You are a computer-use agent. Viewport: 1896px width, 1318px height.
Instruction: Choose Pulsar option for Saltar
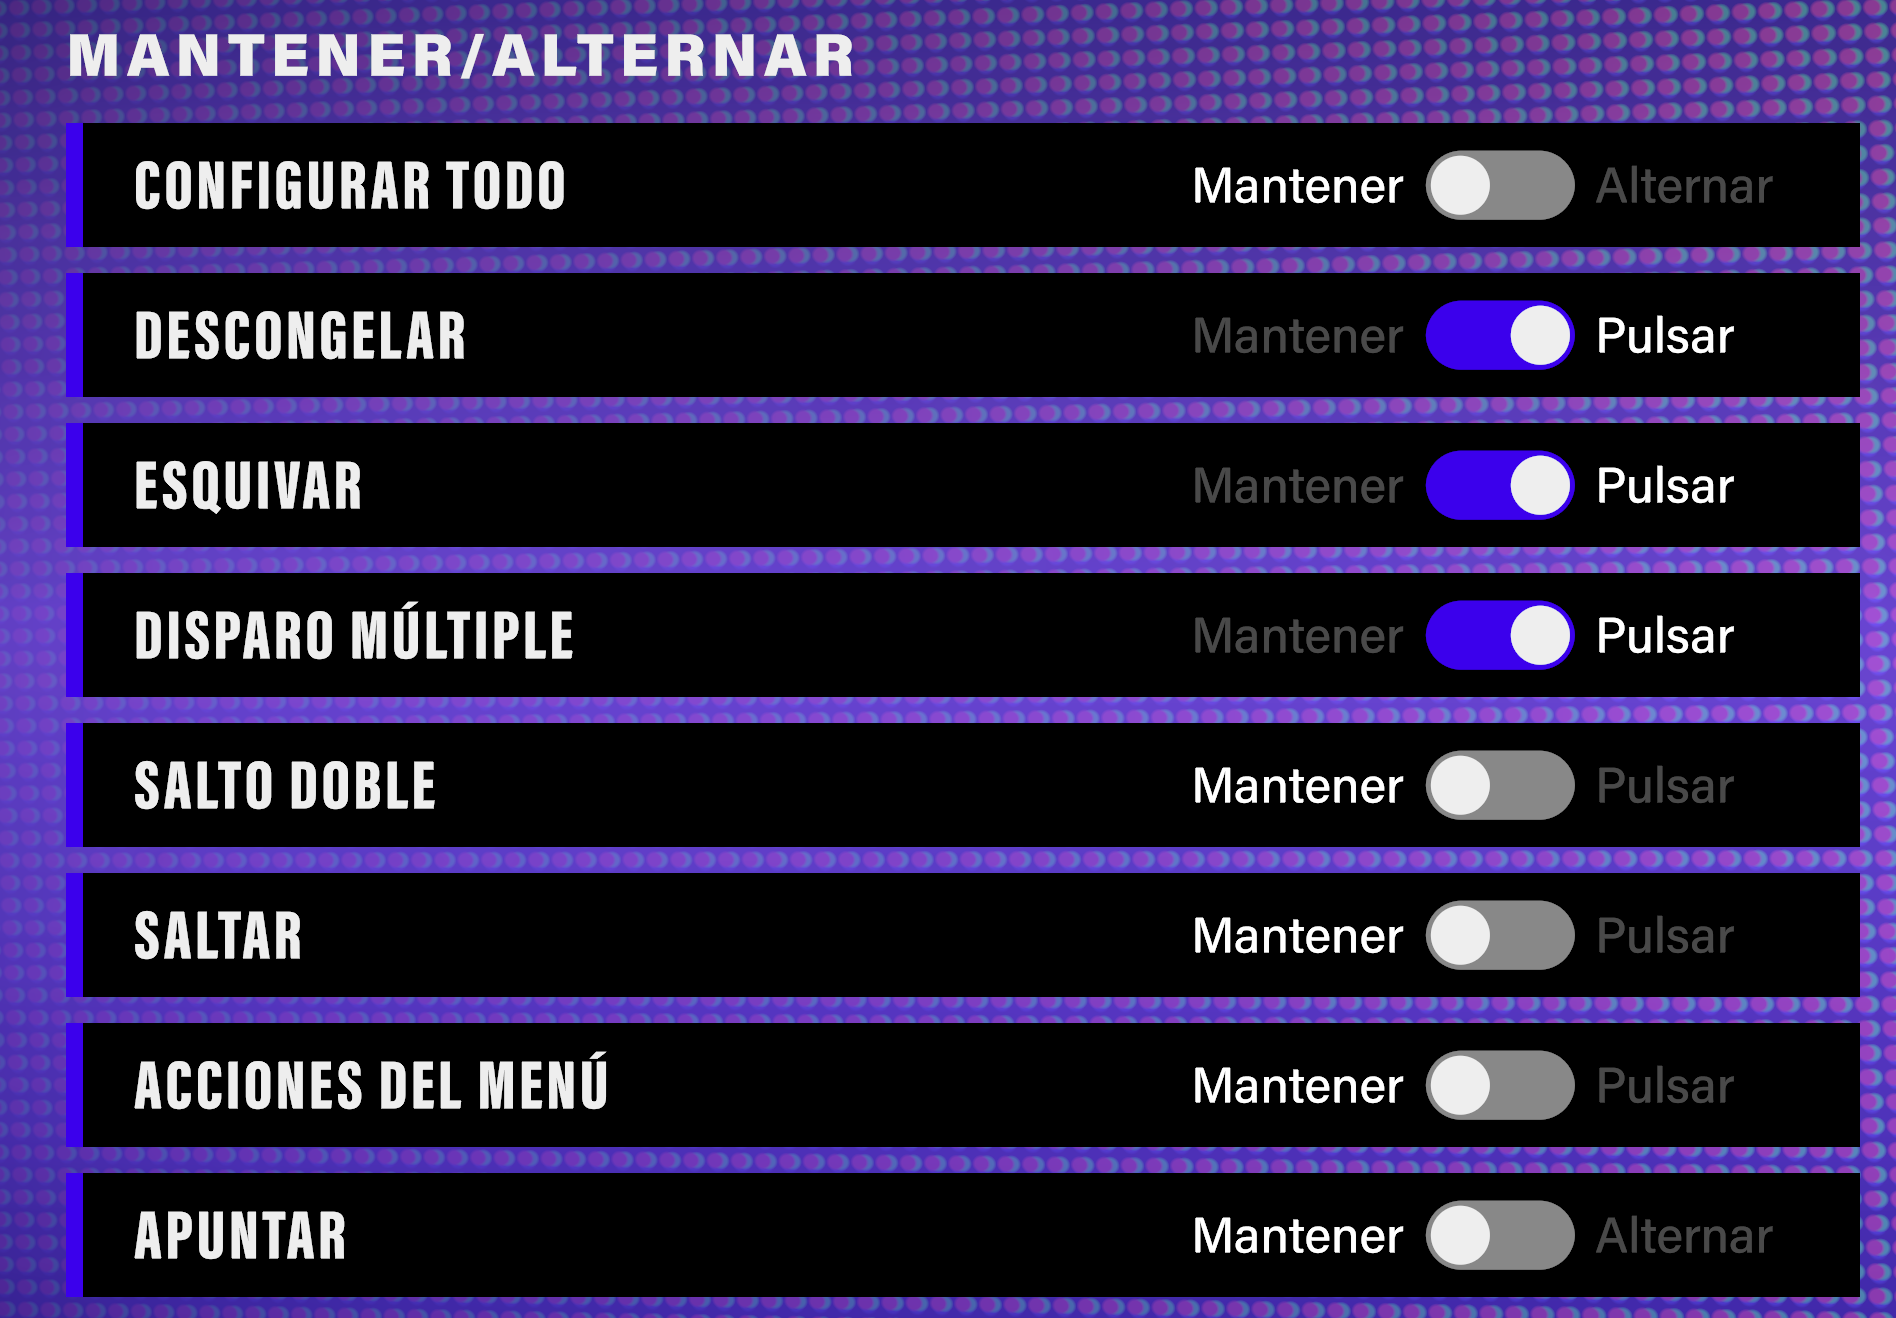click(x=1665, y=936)
